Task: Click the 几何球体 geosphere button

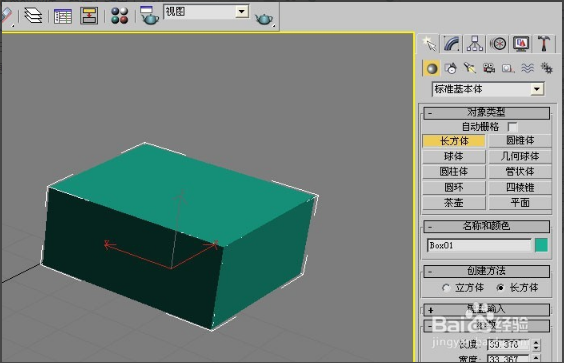Action: (x=520, y=156)
